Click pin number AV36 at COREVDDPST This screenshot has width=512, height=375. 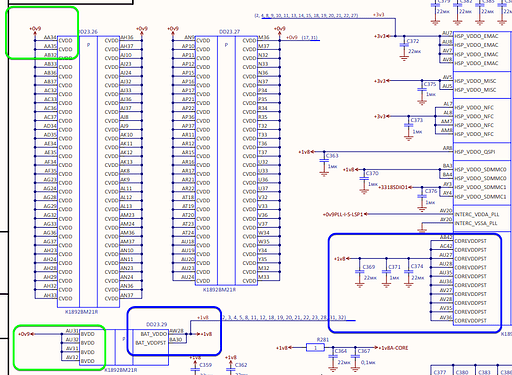446,318
